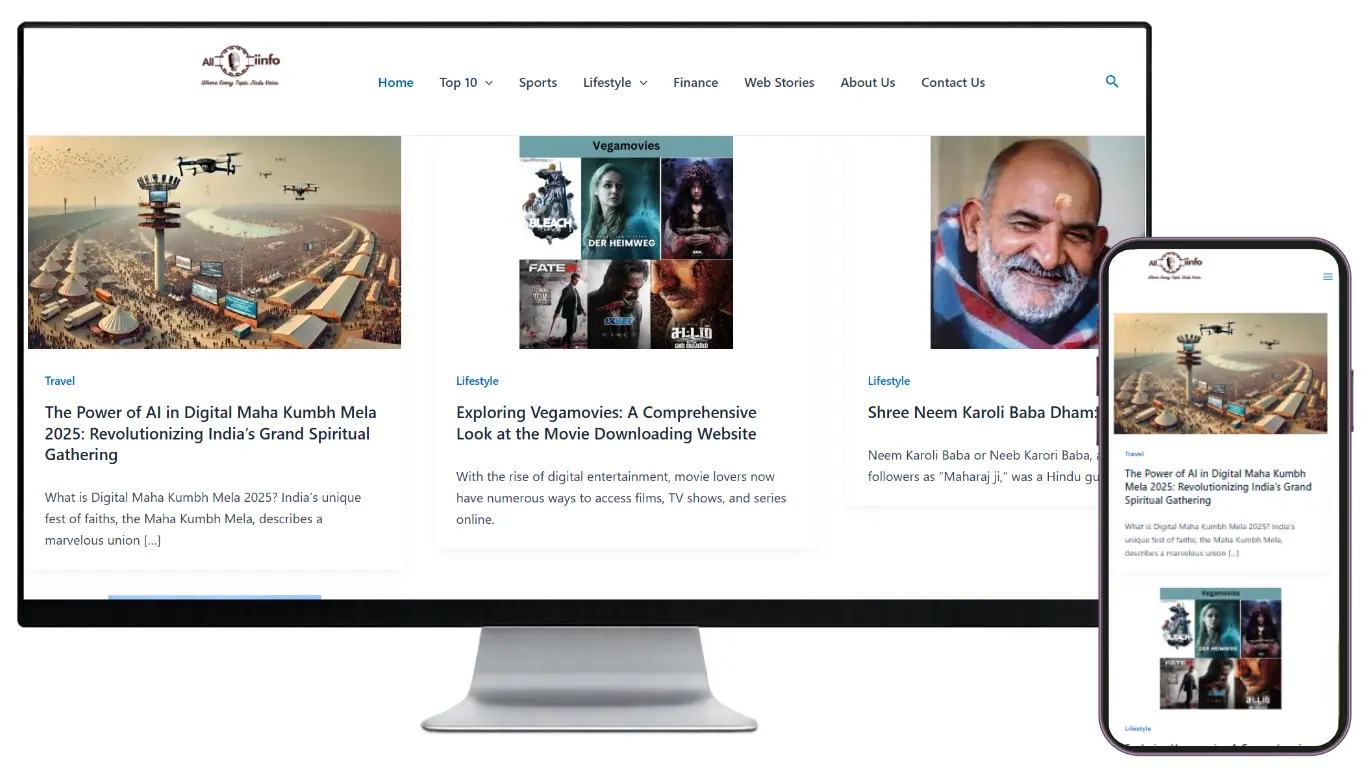
Task: Open the Digital Maha Kumbh Mela article title
Action: point(210,433)
